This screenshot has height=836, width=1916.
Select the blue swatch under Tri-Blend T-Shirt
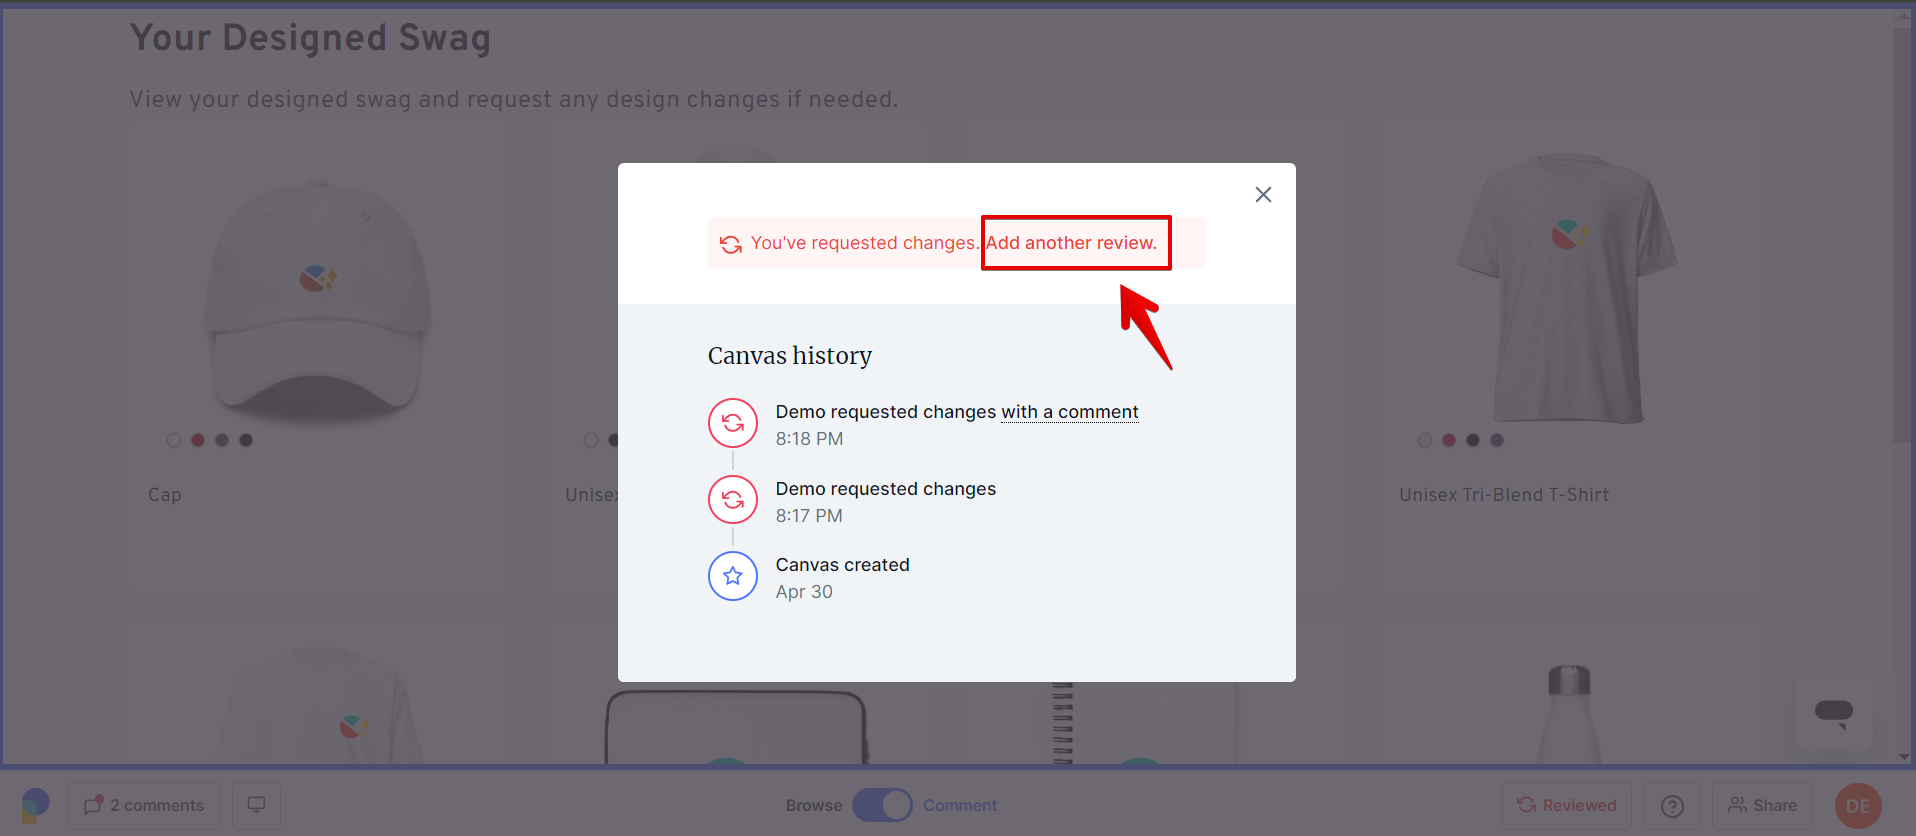point(1497,440)
